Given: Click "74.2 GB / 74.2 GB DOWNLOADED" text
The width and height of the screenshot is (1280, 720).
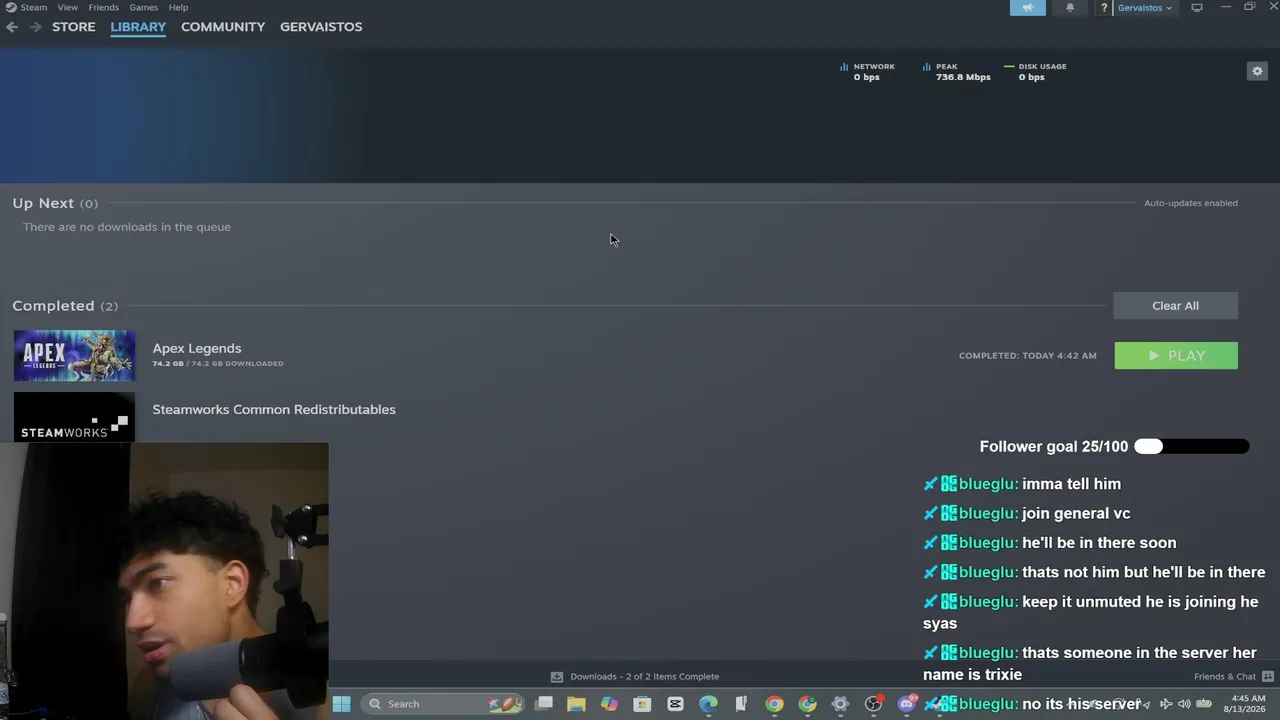Looking at the screenshot, I should (x=218, y=364).
